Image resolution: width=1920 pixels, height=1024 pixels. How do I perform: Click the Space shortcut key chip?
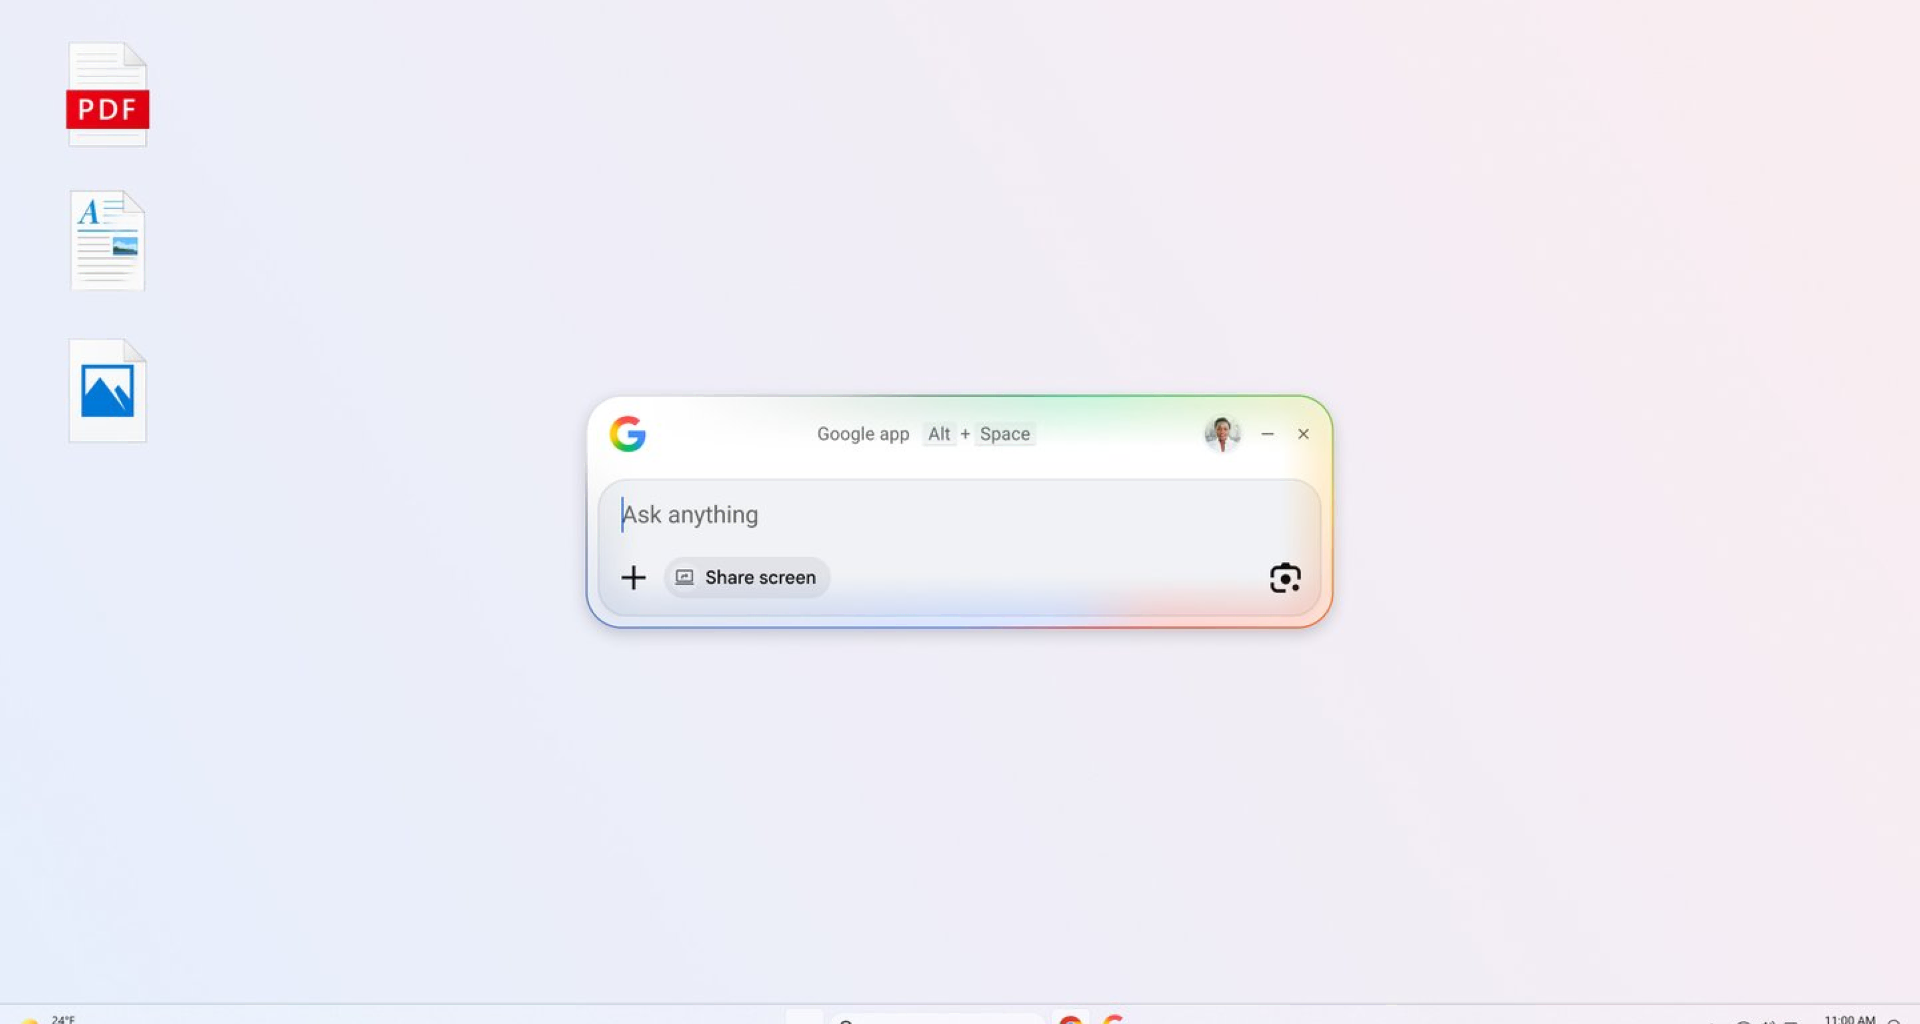pos(1005,434)
